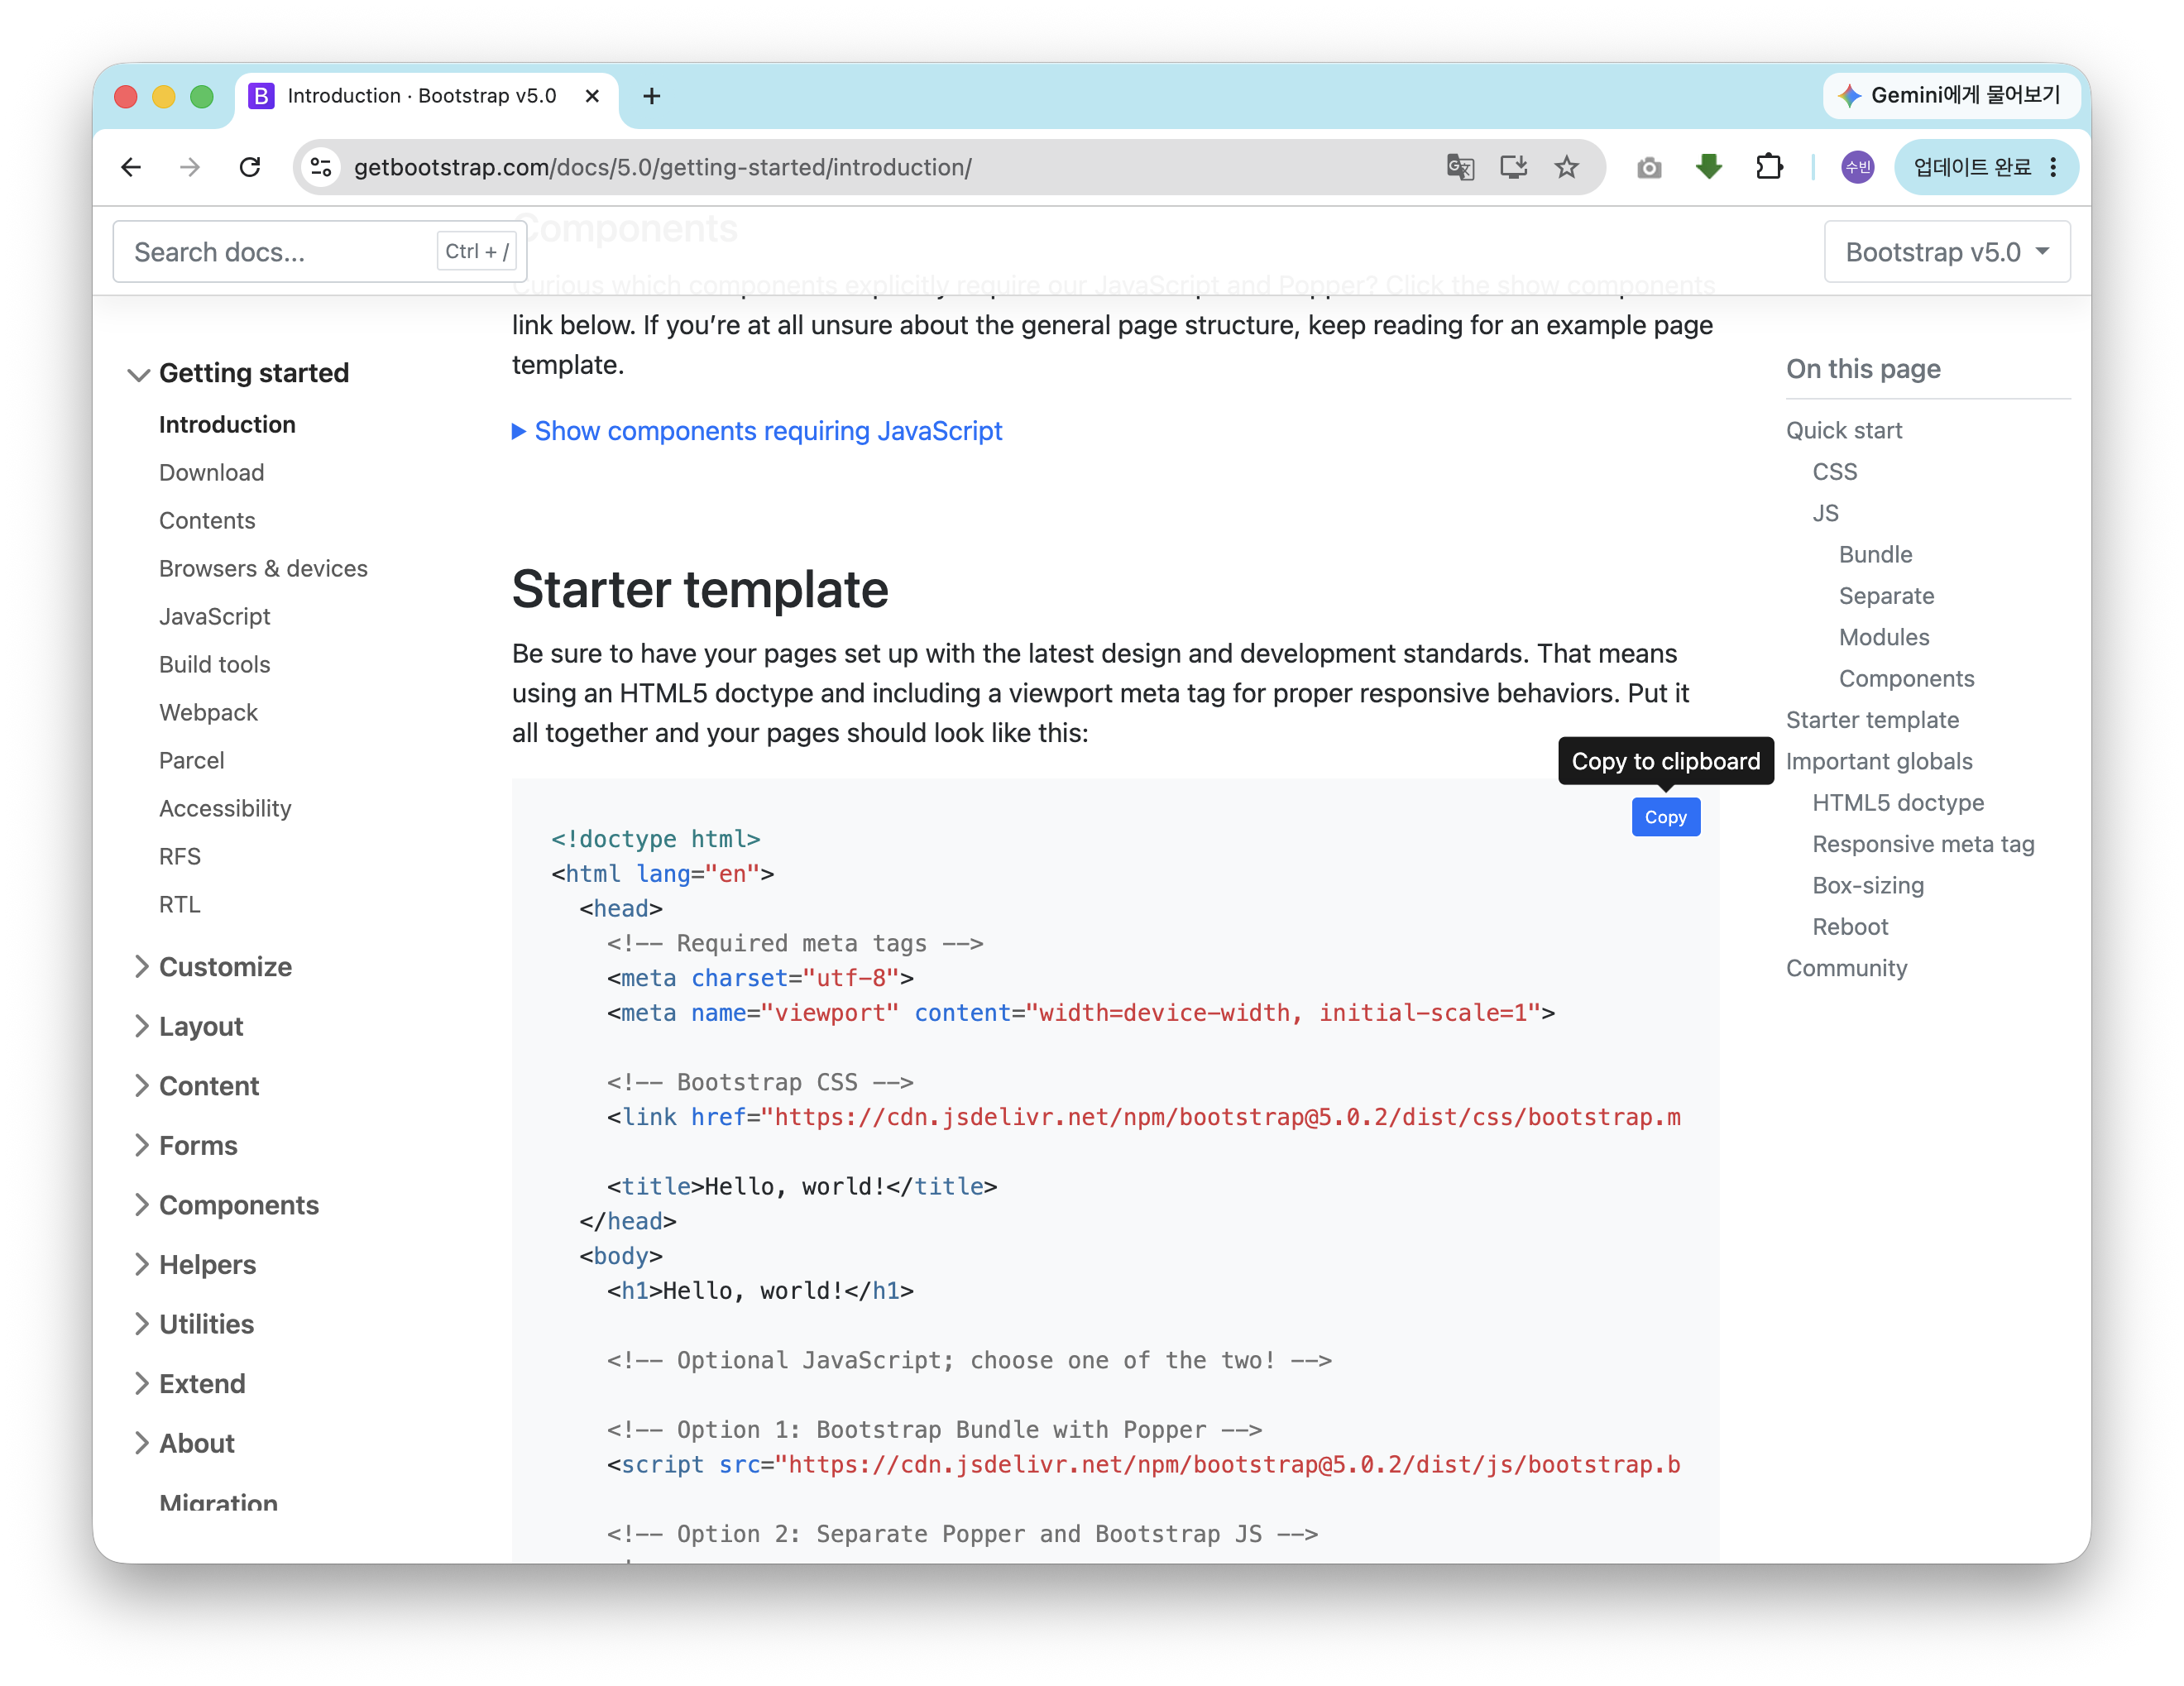Open a new browser tab
The image size is (2184, 1686).
[652, 96]
